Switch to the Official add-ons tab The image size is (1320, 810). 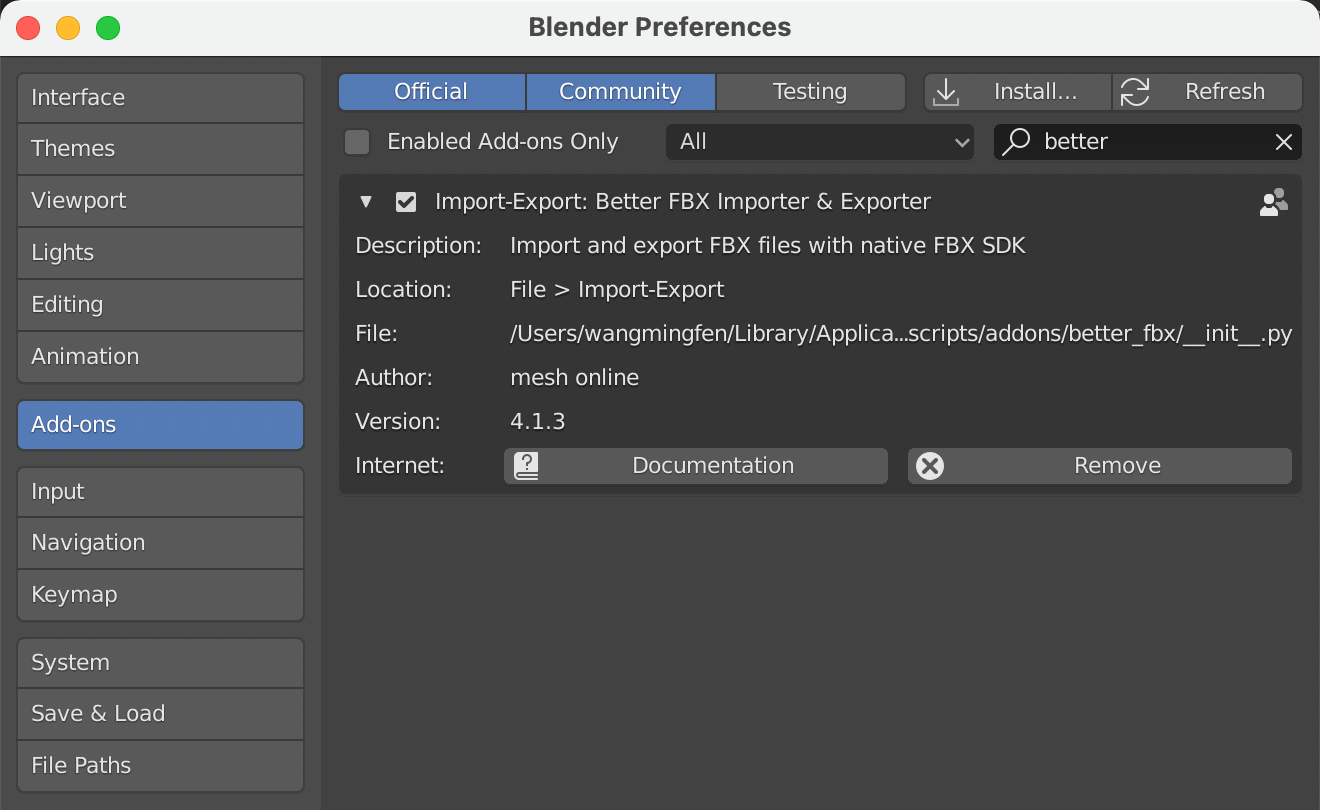click(x=431, y=91)
